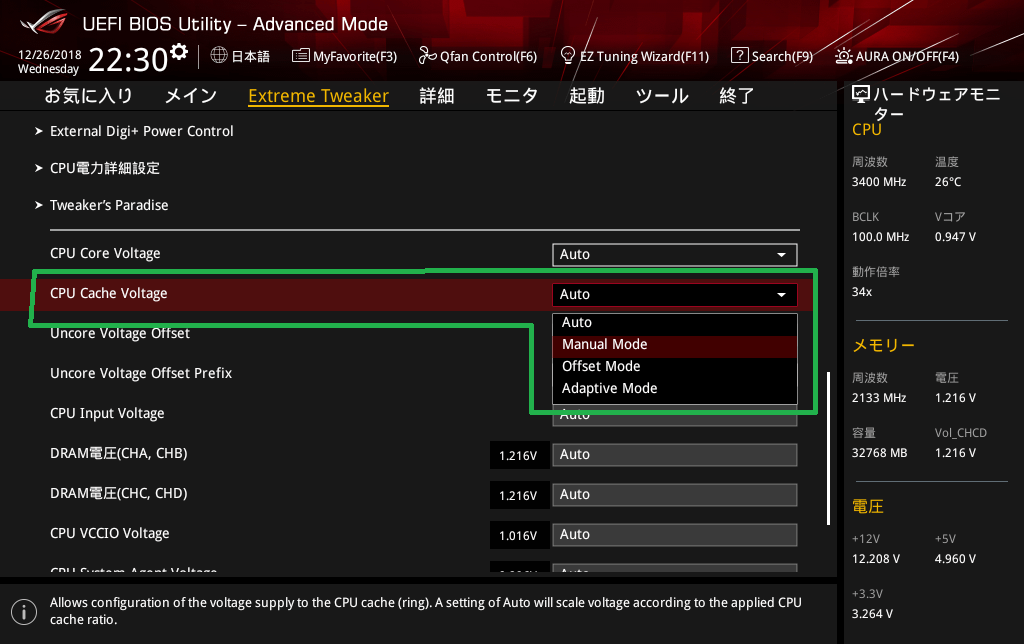Click the settings list scrollbar

pyautogui.click(x=828, y=448)
